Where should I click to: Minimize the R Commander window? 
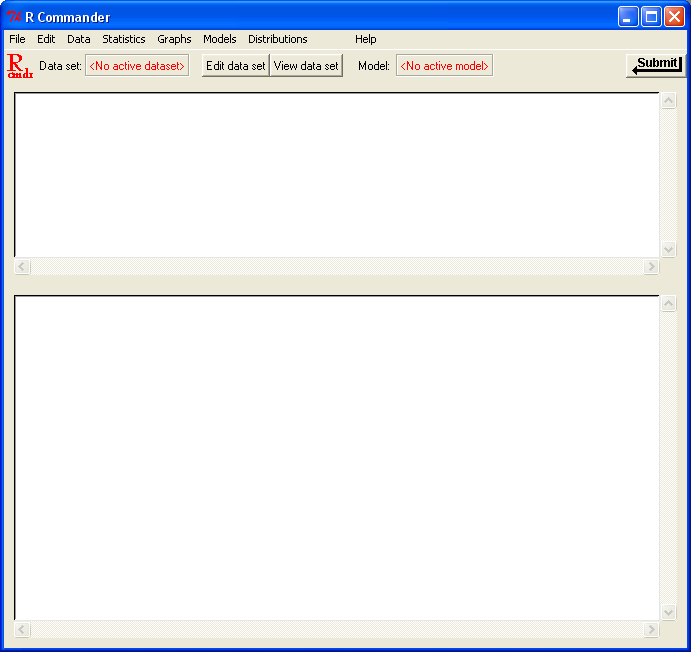pyautogui.click(x=628, y=17)
